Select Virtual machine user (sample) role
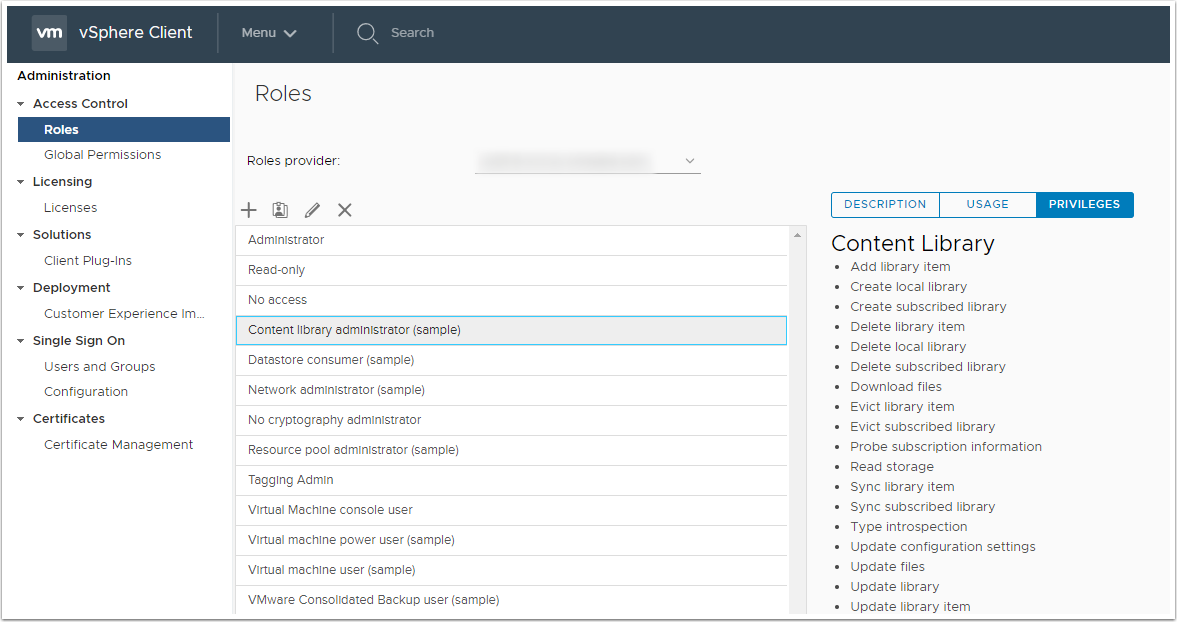The width and height of the screenshot is (1177, 622). (x=511, y=570)
